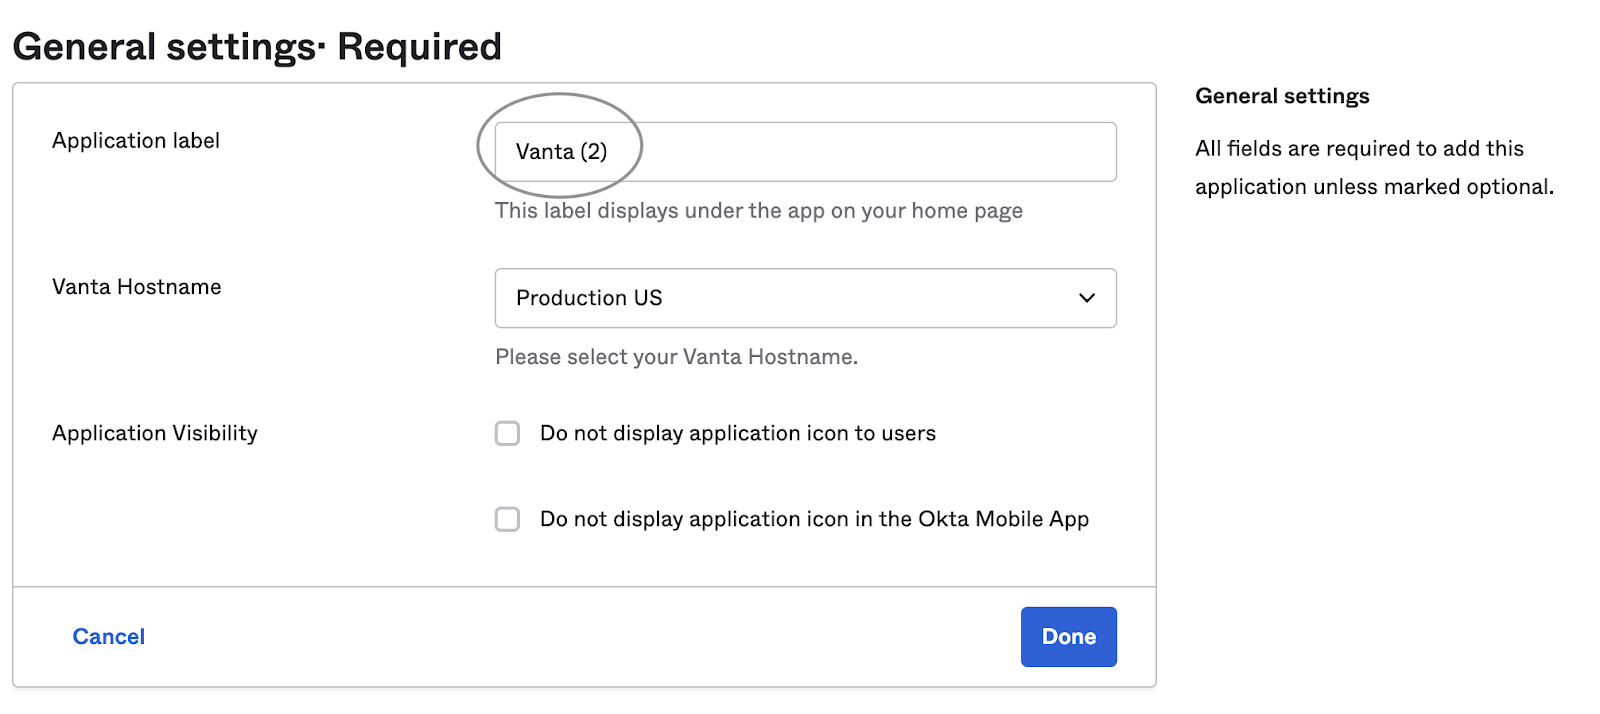
Task: Click the "Application label" field label
Action: point(136,141)
